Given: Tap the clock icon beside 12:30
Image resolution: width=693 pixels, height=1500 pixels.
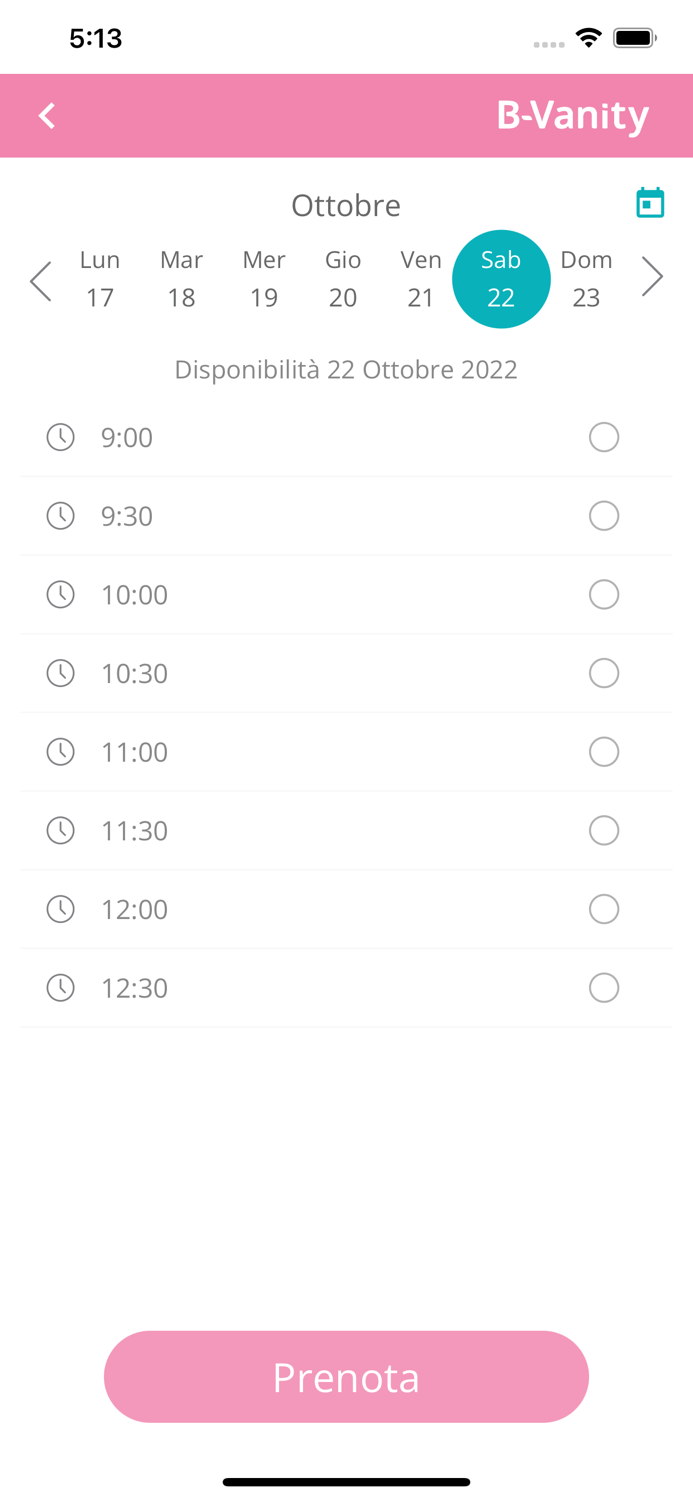Looking at the screenshot, I should coord(61,988).
